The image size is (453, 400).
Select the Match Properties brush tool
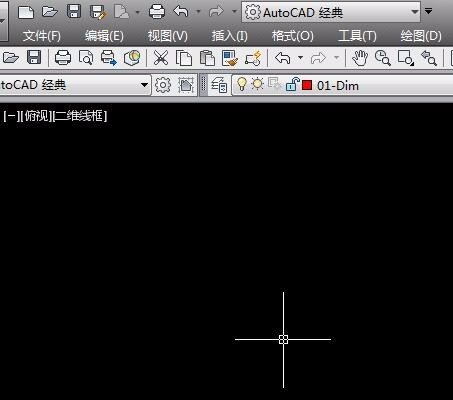click(x=230, y=58)
